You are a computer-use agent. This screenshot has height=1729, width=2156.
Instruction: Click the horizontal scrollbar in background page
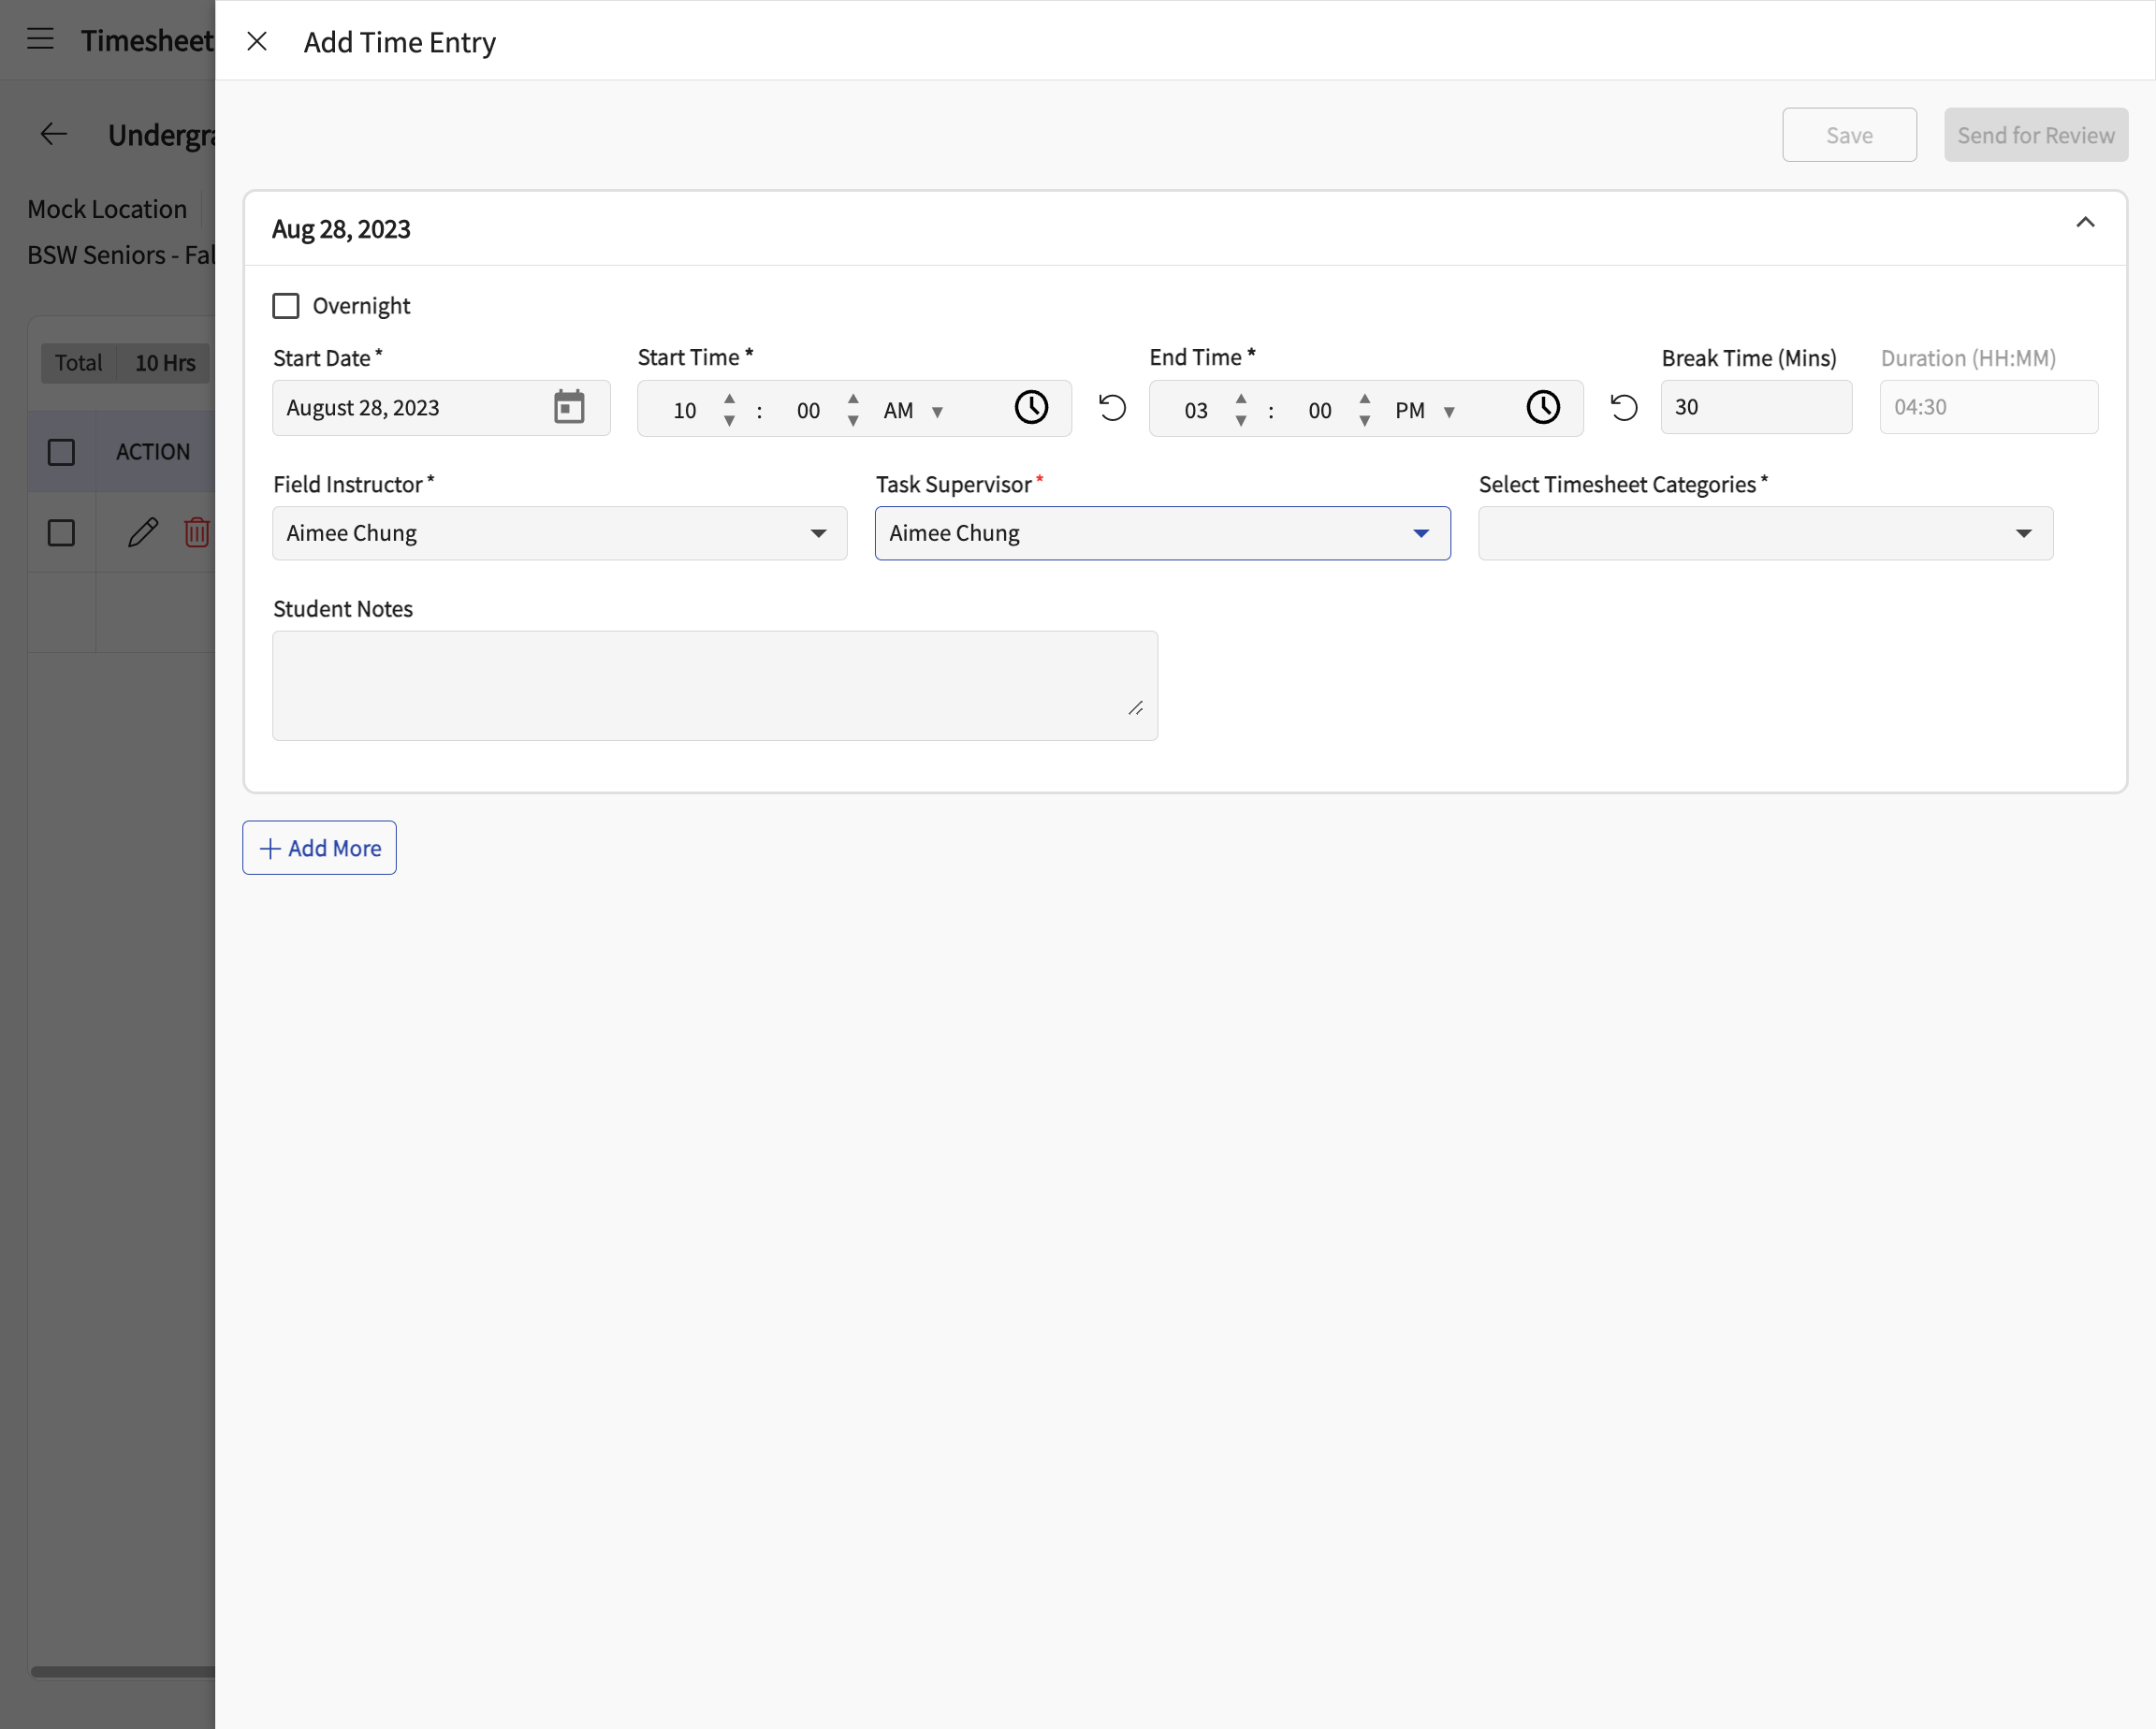(122, 1671)
